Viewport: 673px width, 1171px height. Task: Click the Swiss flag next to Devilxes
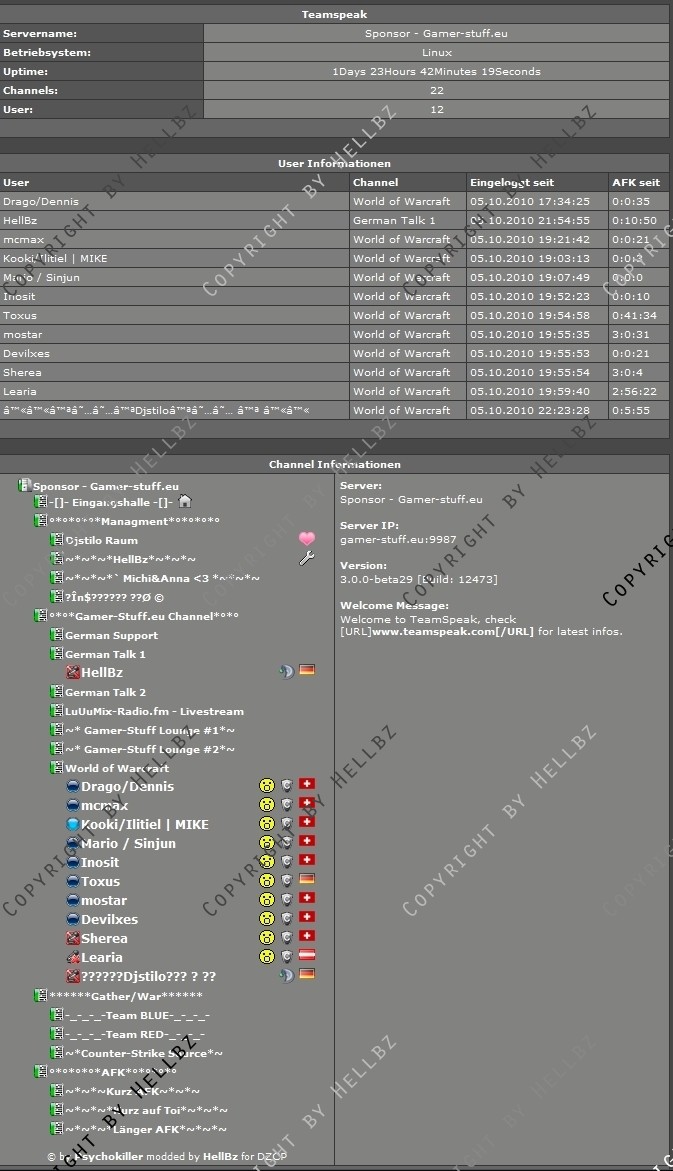pos(307,919)
